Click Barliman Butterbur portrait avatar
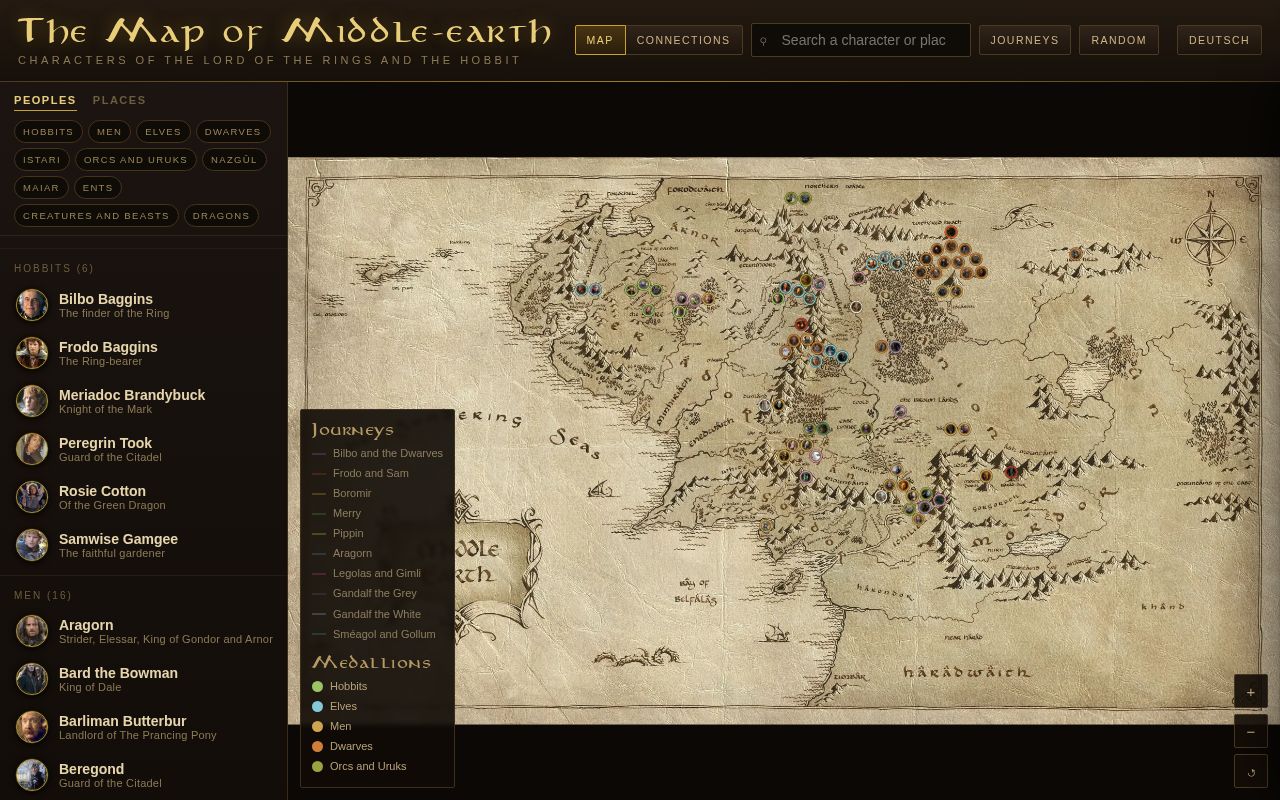 coord(32,727)
